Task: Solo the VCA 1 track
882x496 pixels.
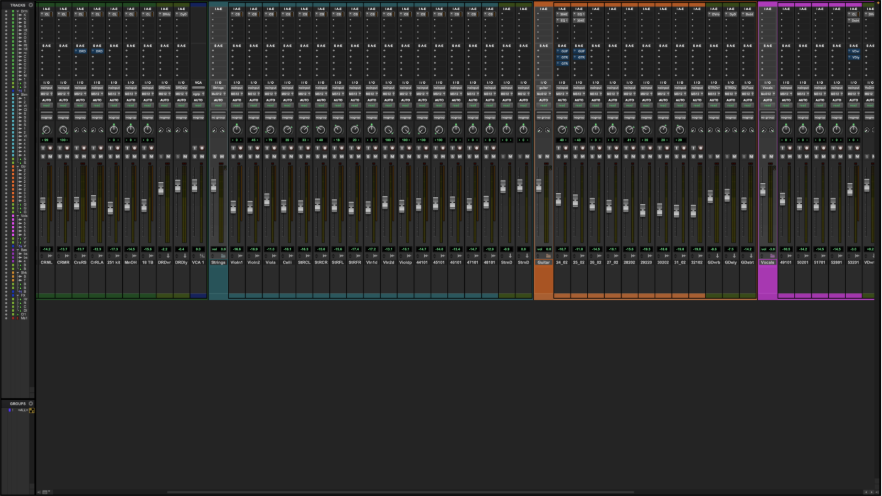Action: [195, 156]
